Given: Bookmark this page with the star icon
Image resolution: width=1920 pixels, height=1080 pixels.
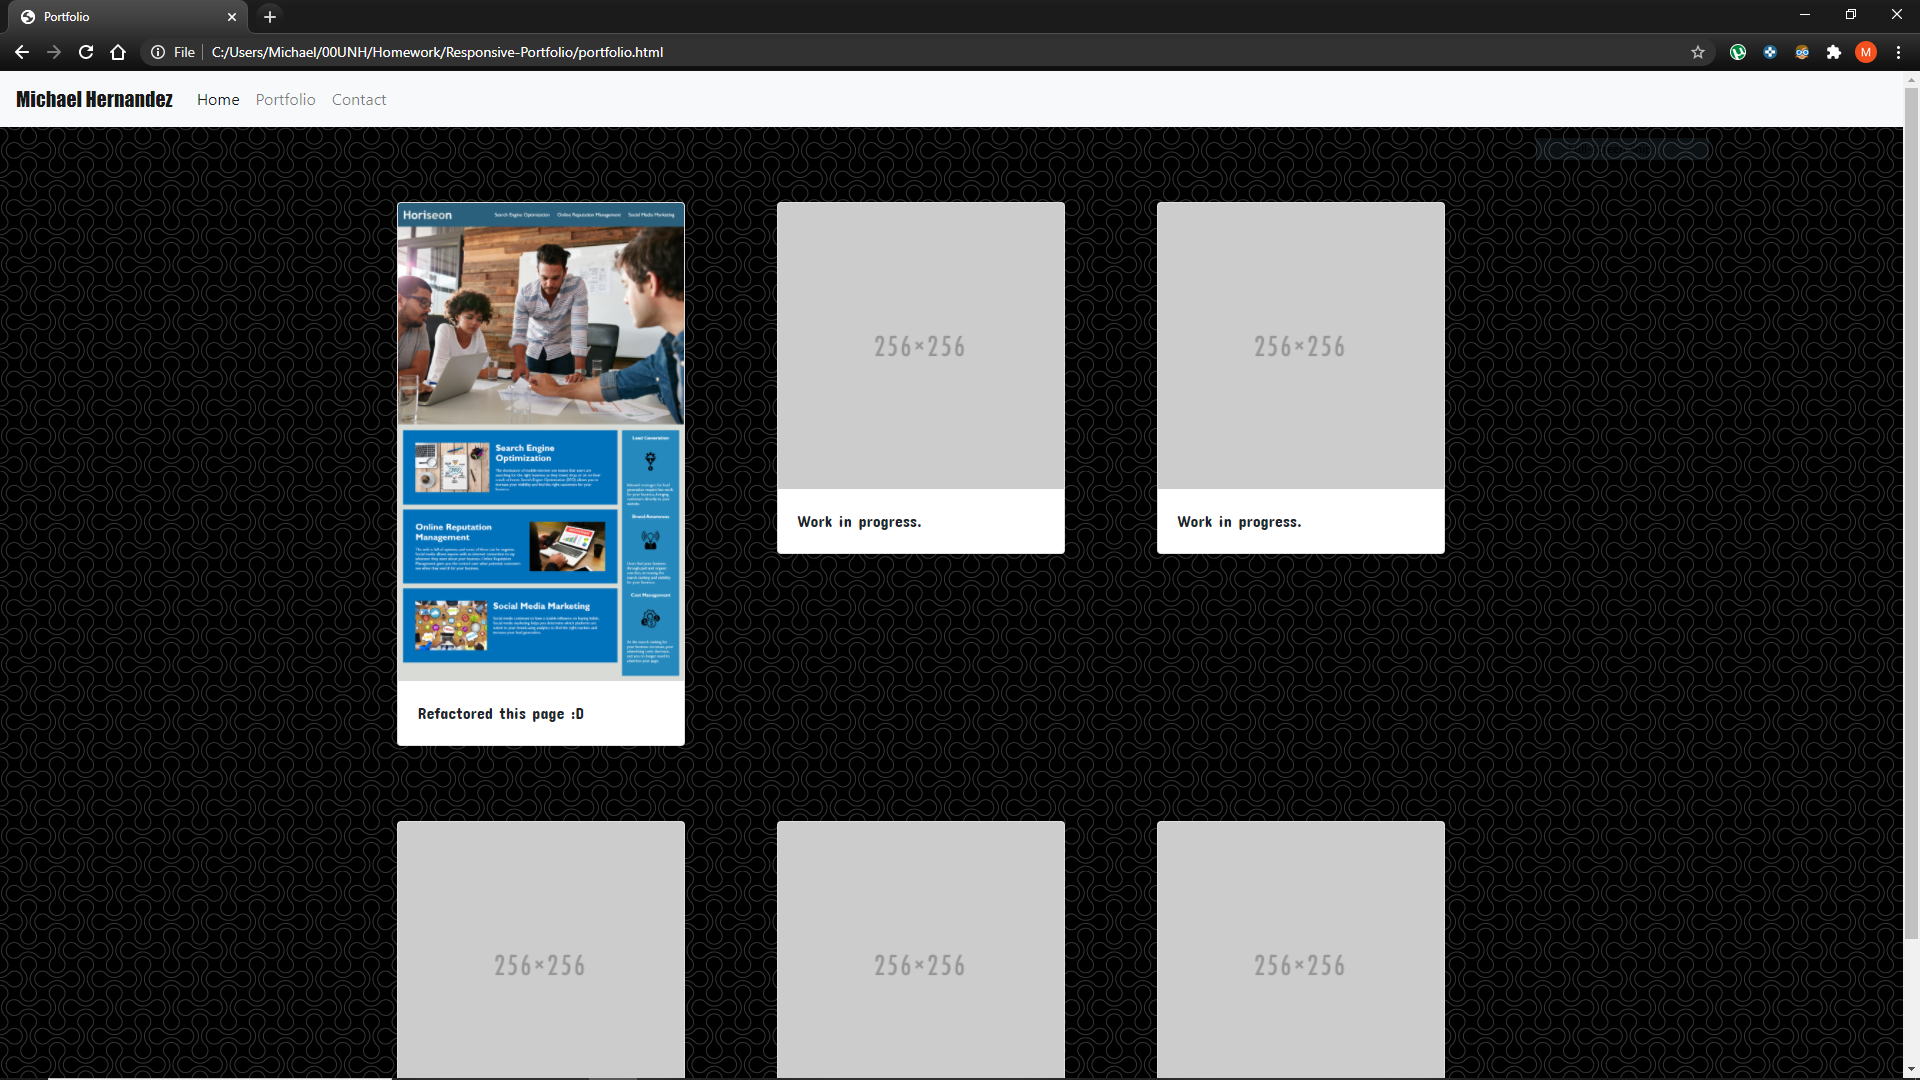Looking at the screenshot, I should coord(1697,52).
